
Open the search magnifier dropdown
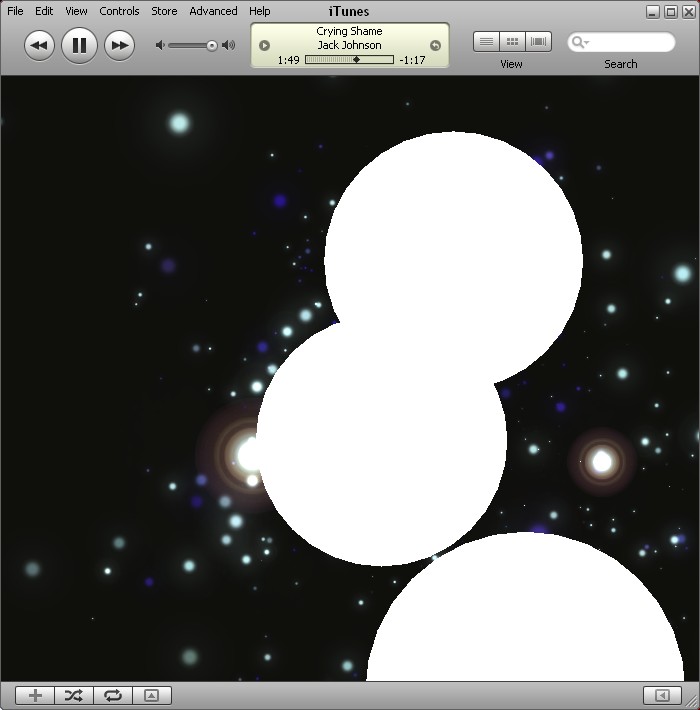coord(580,42)
